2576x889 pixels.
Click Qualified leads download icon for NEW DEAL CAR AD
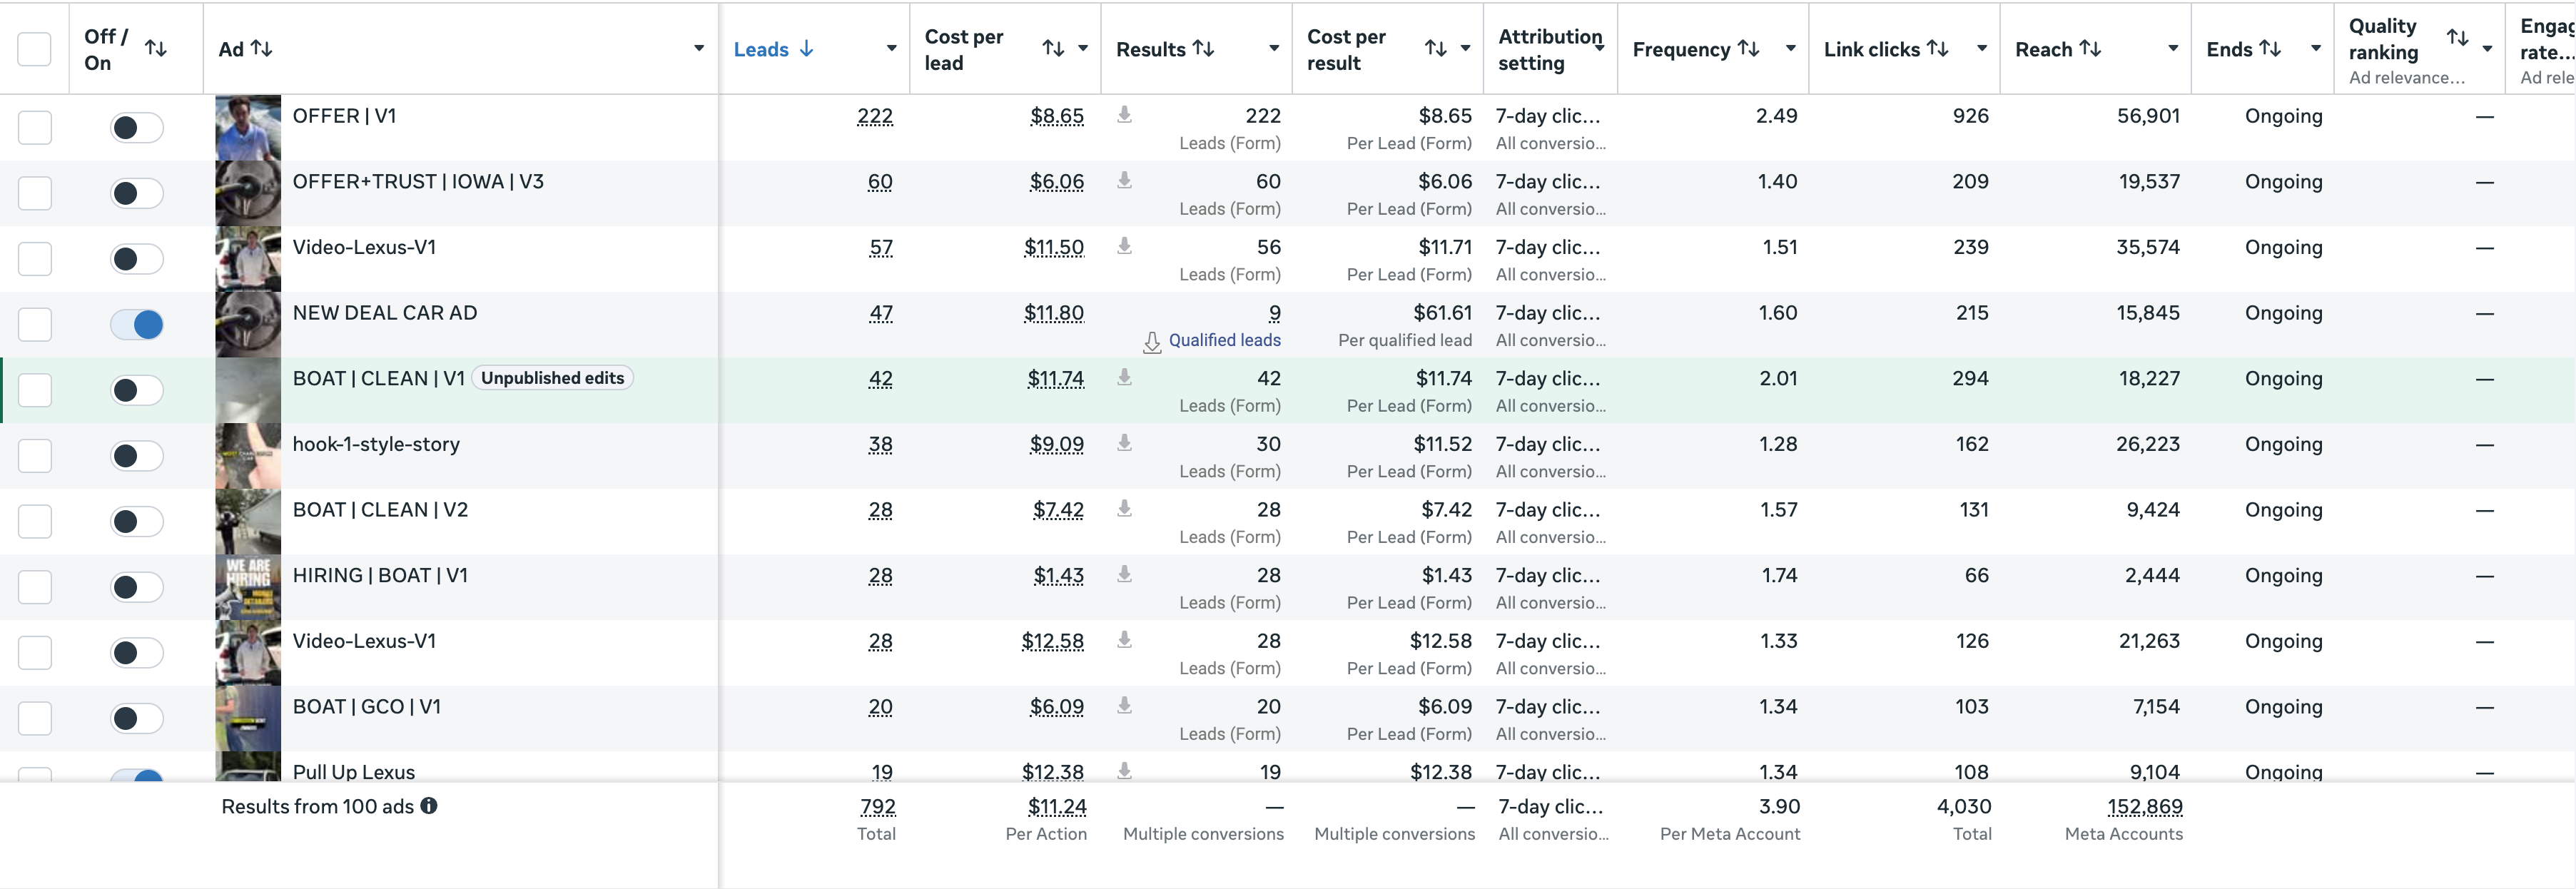pyautogui.click(x=1152, y=342)
